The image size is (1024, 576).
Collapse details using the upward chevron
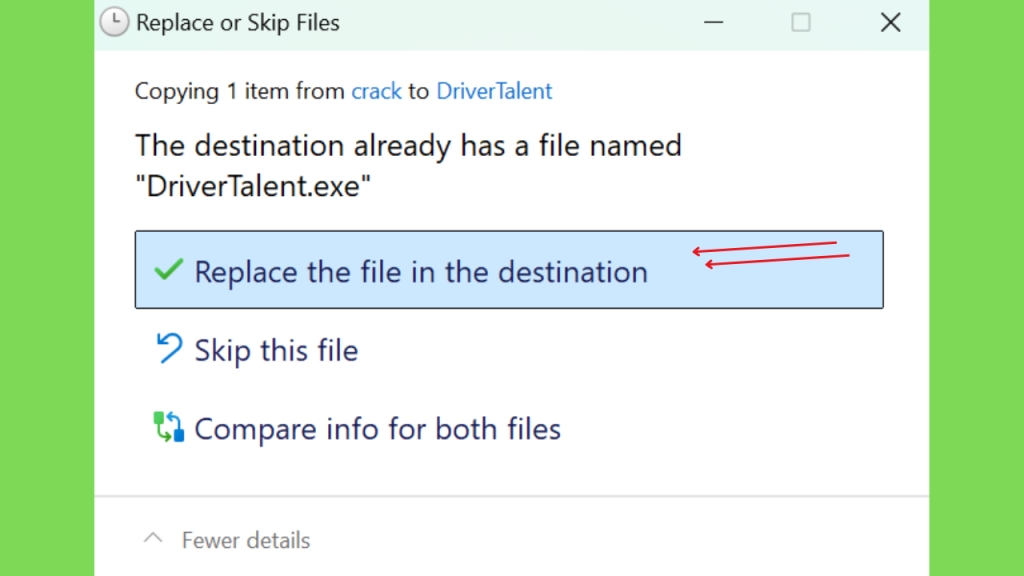click(x=153, y=539)
